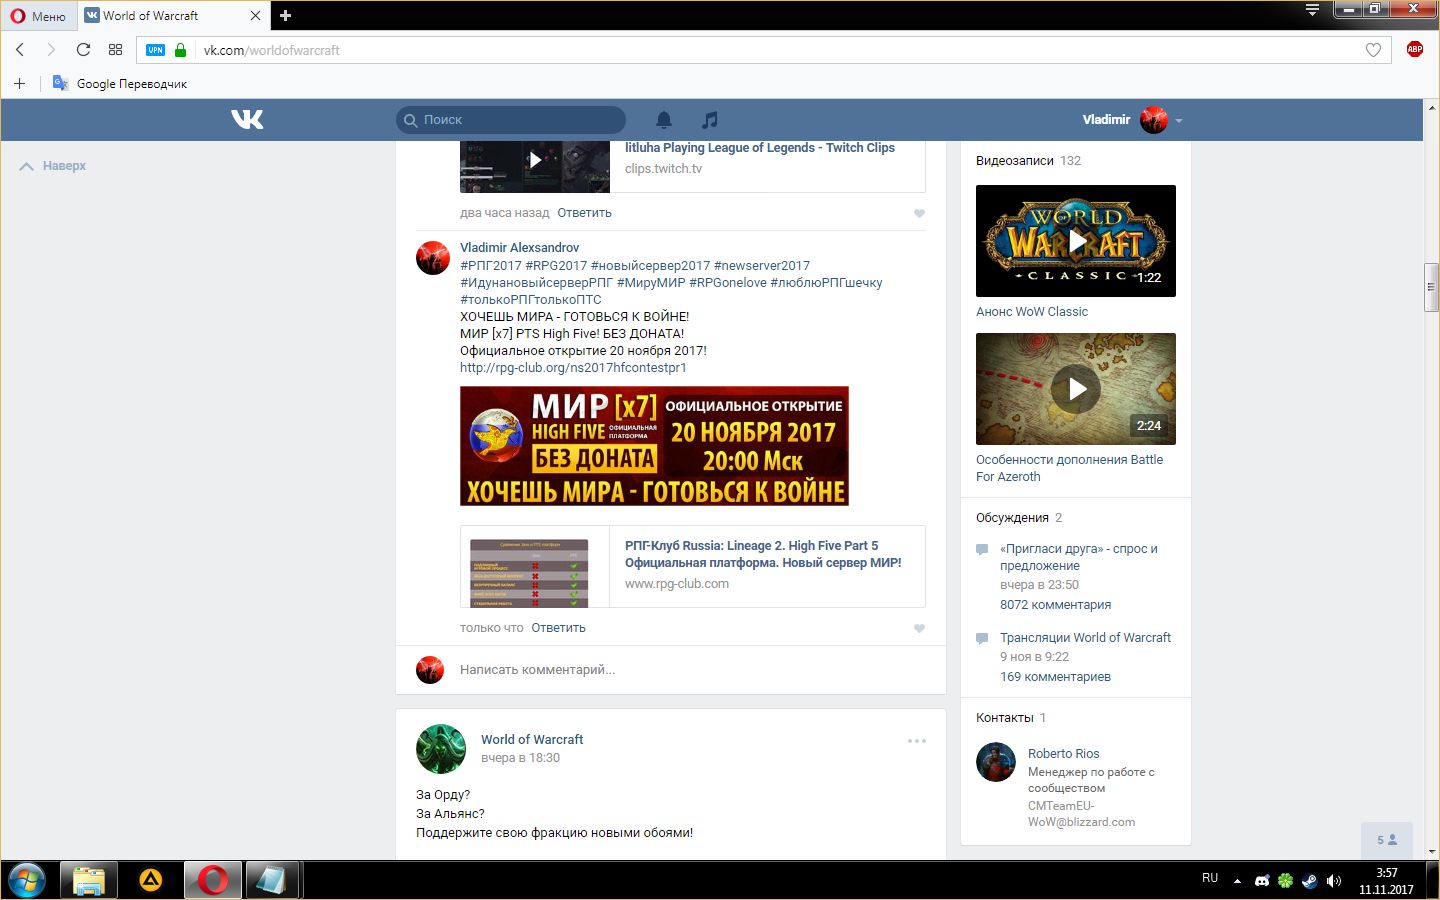
Task: Play Анонс WoW Classic video thumbnail
Action: pos(1076,241)
